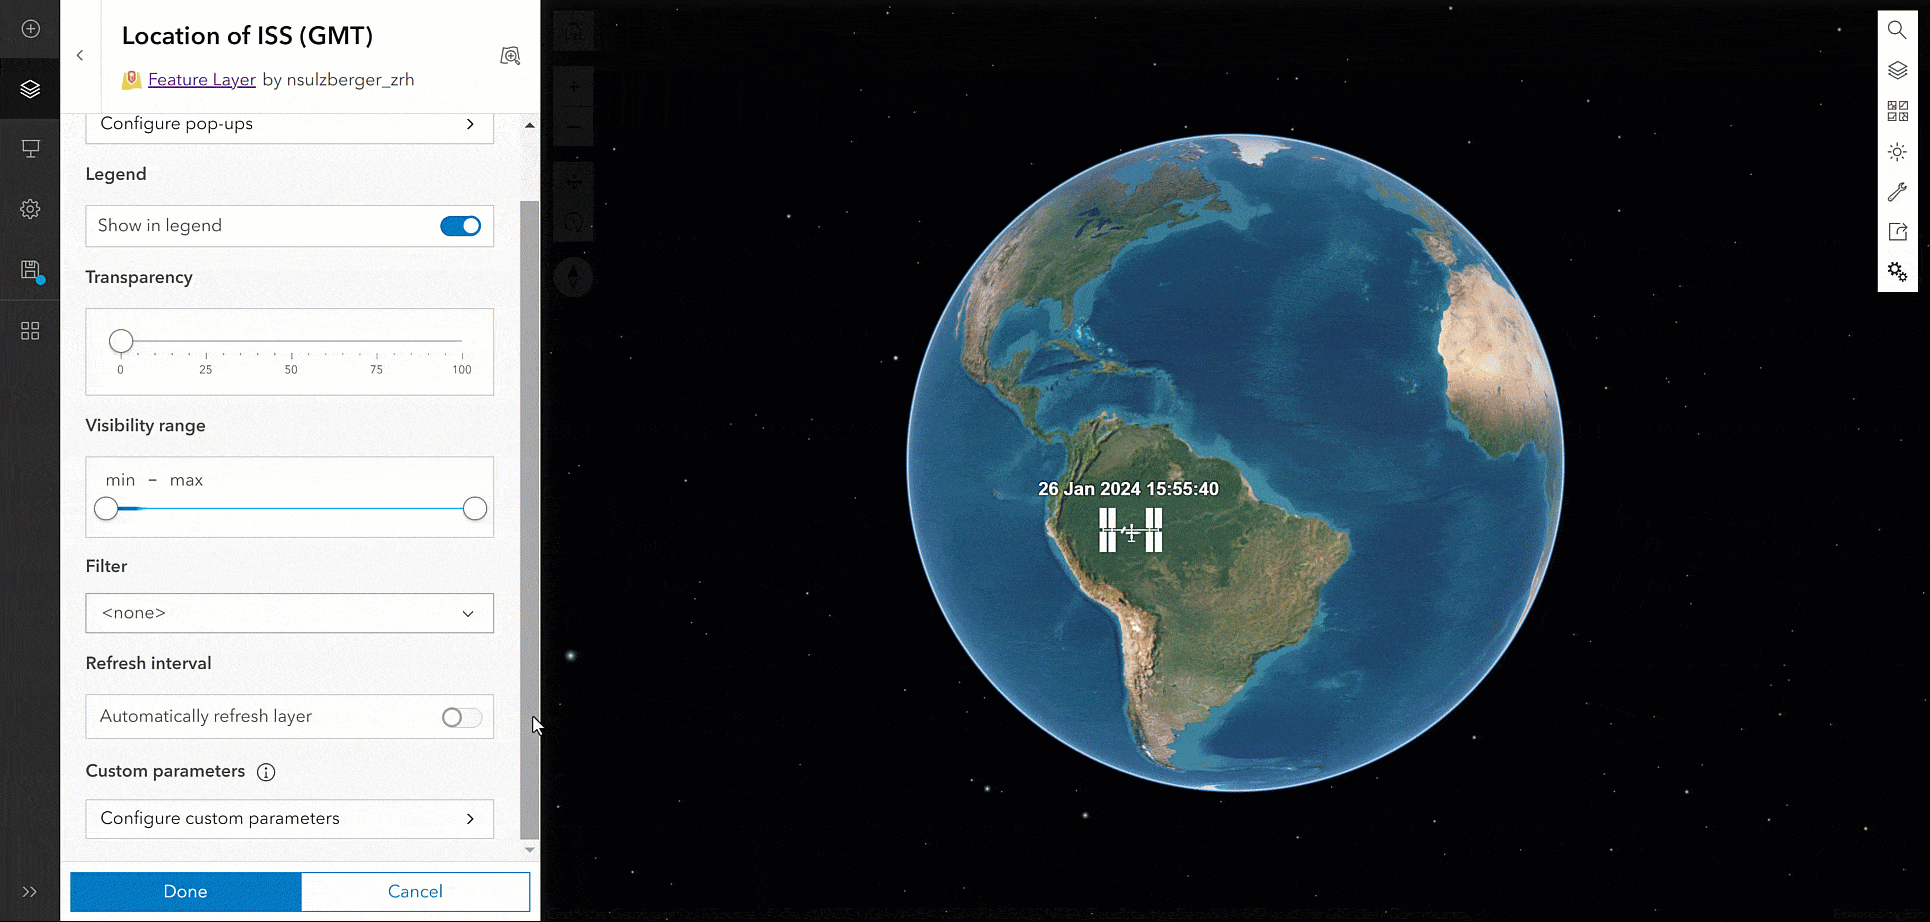Save the scene using the save icon
The height and width of the screenshot is (922, 1930).
point(30,270)
